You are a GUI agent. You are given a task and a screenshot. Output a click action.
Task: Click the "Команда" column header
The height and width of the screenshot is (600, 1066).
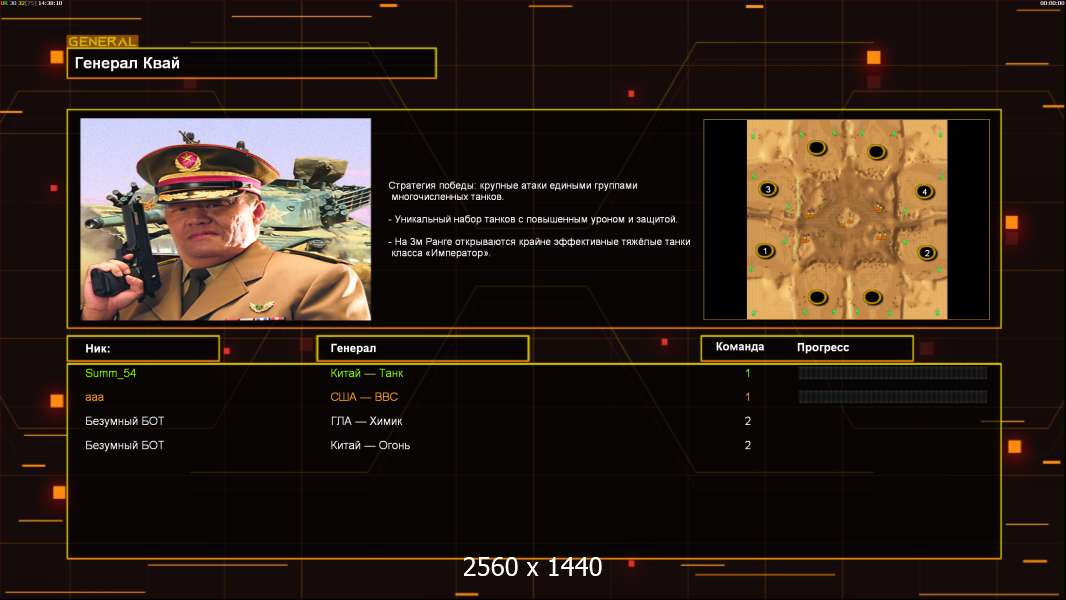pyautogui.click(x=740, y=347)
